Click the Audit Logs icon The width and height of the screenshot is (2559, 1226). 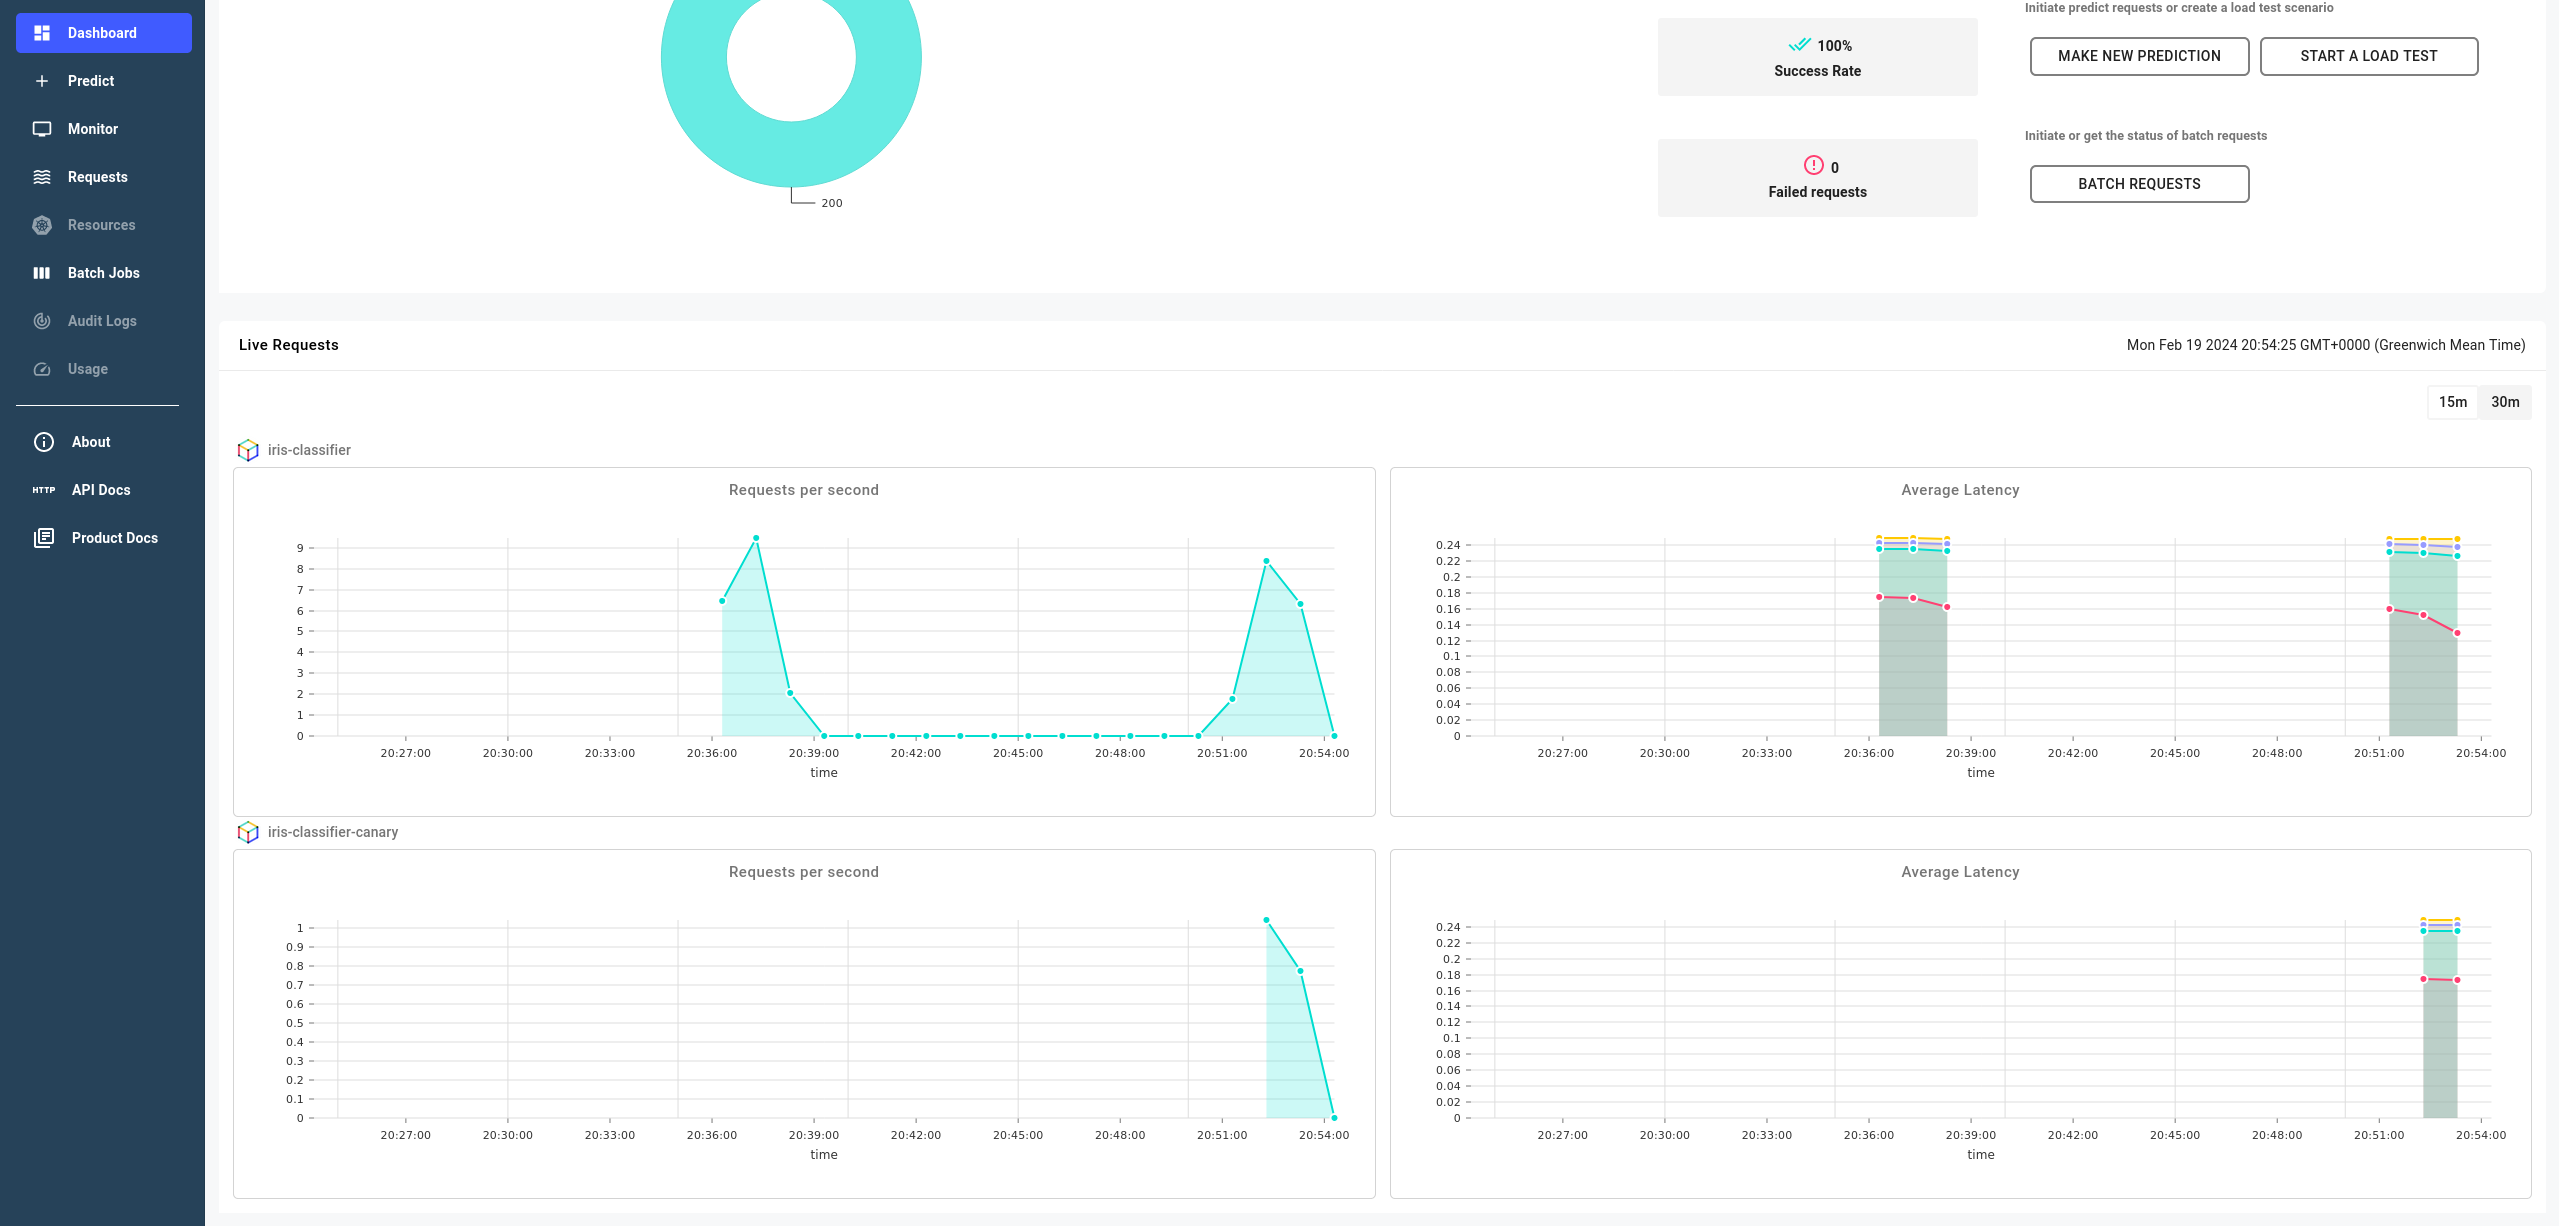coord(42,321)
